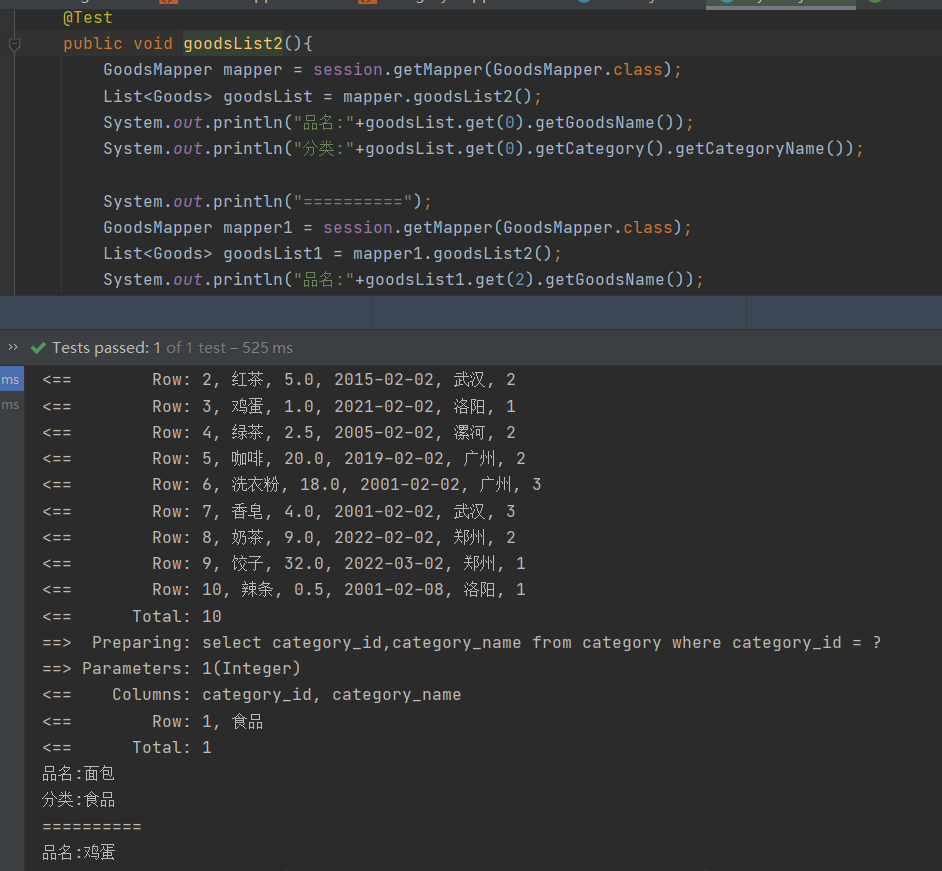Select the second, unhighlighted test duration row
The width and height of the screenshot is (942, 871).
[11, 405]
